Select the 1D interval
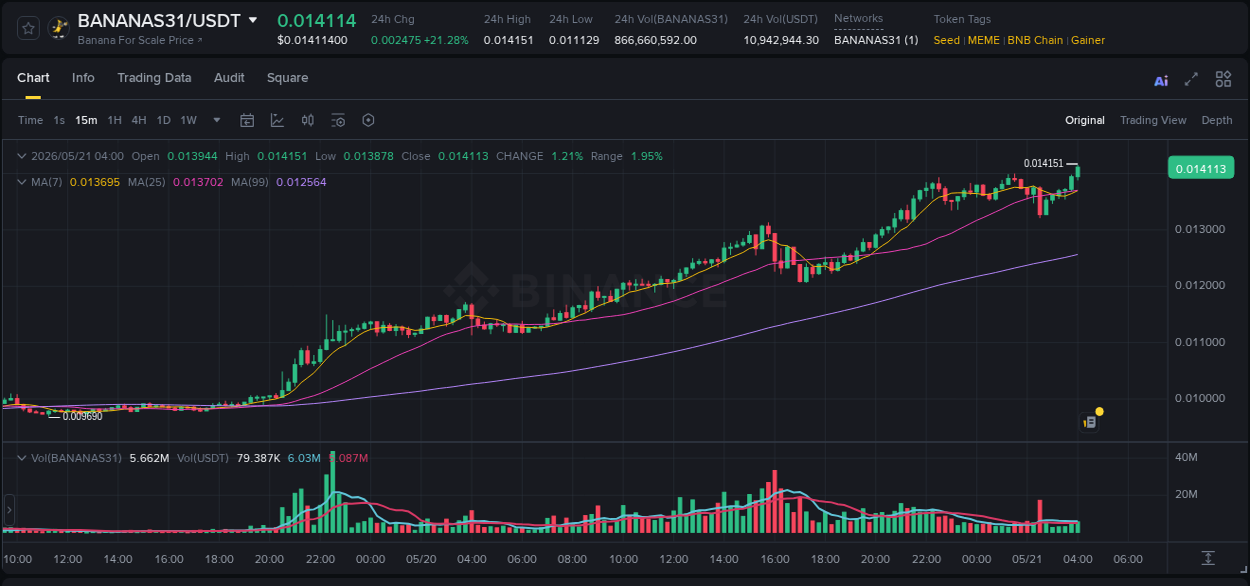Screen dimensions: 1250x586 coord(163,120)
